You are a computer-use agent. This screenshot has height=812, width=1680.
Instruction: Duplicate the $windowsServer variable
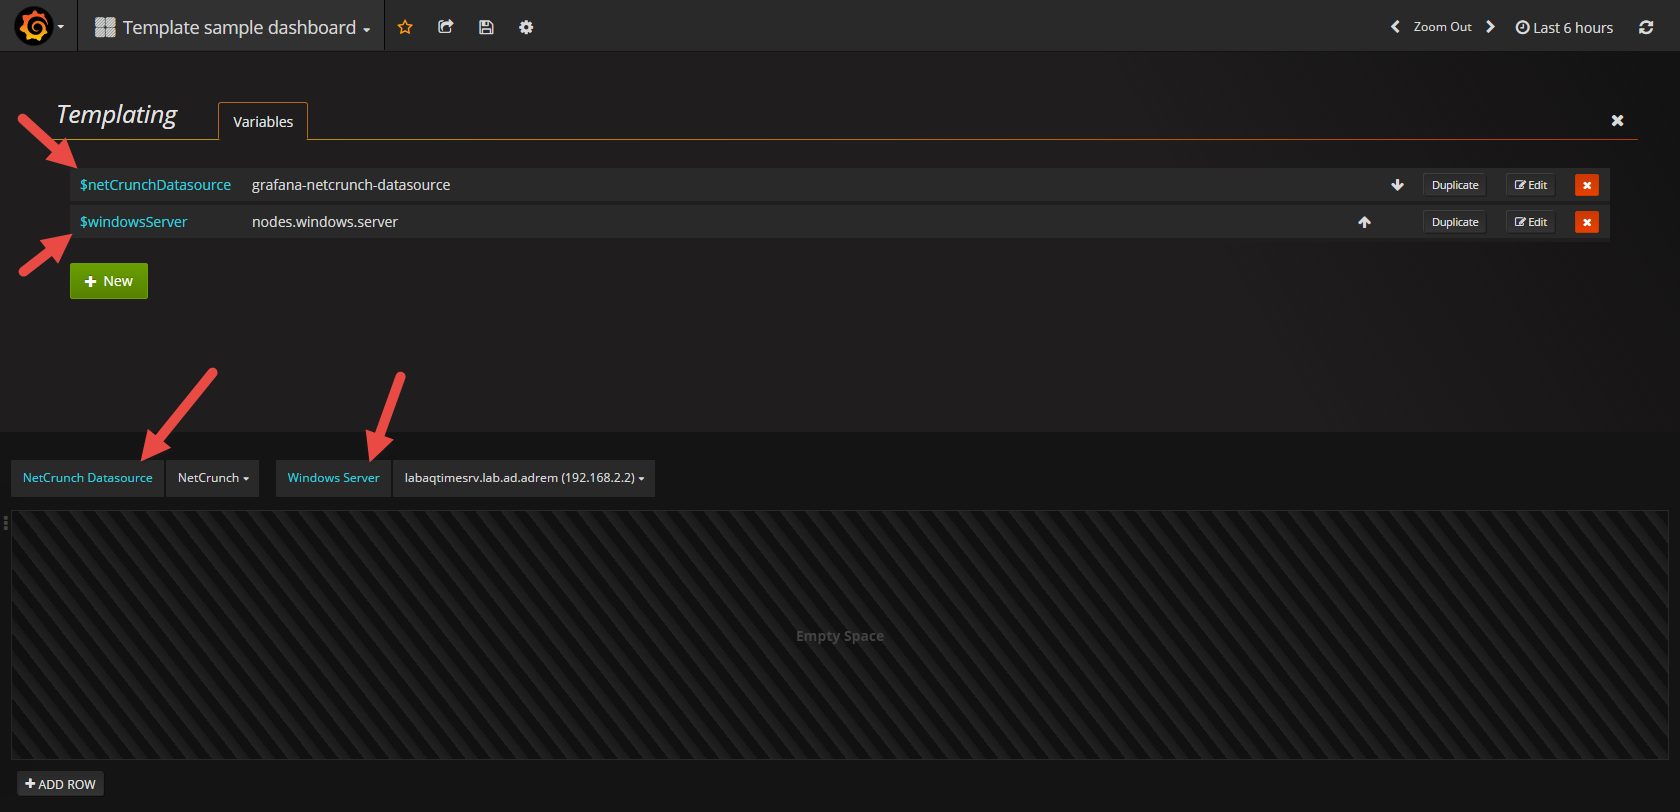pos(1455,222)
